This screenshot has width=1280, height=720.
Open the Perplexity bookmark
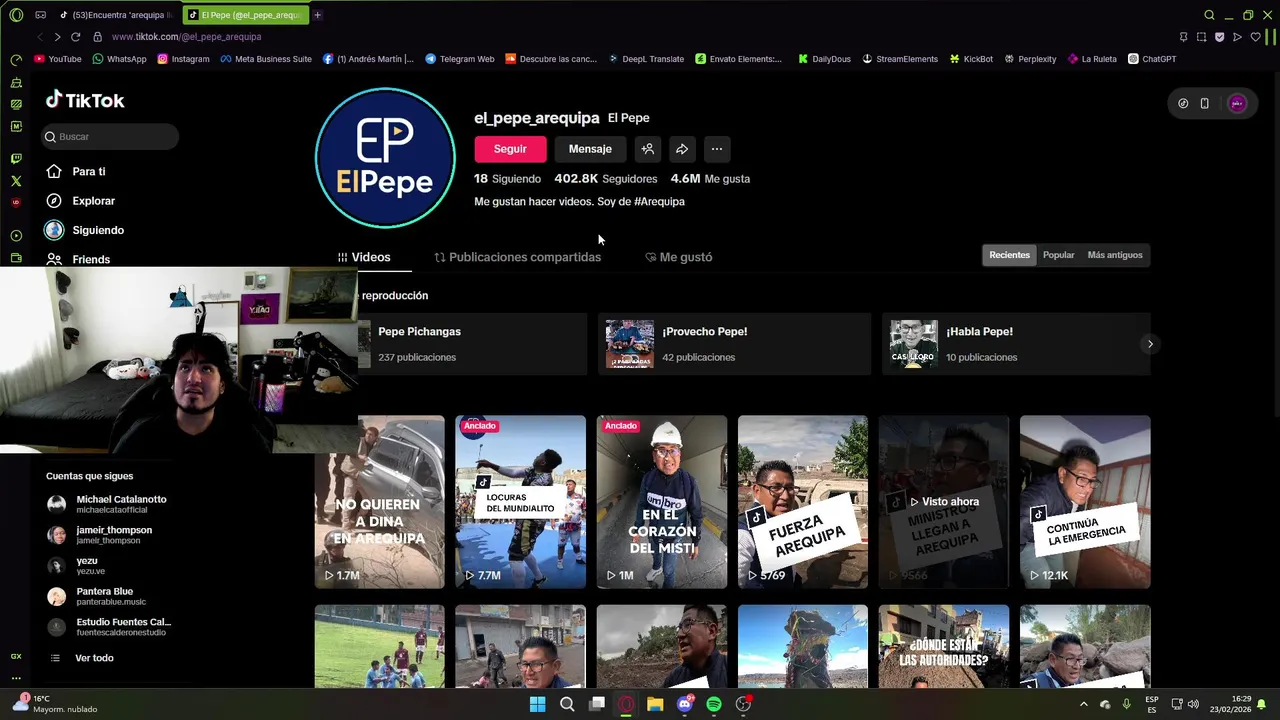tap(1030, 59)
